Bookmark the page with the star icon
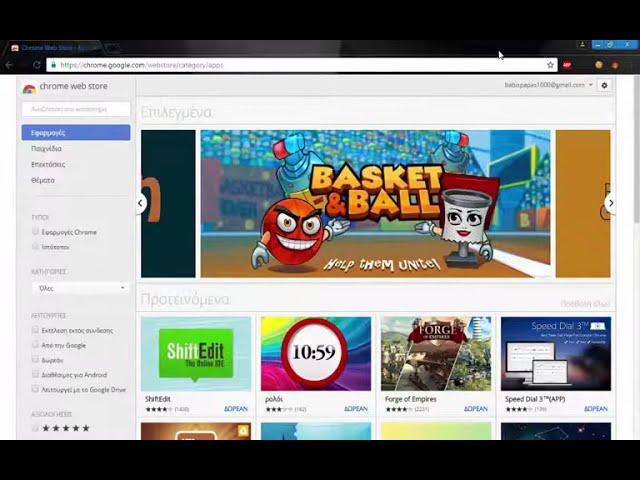This screenshot has width=640, height=480. [x=550, y=65]
